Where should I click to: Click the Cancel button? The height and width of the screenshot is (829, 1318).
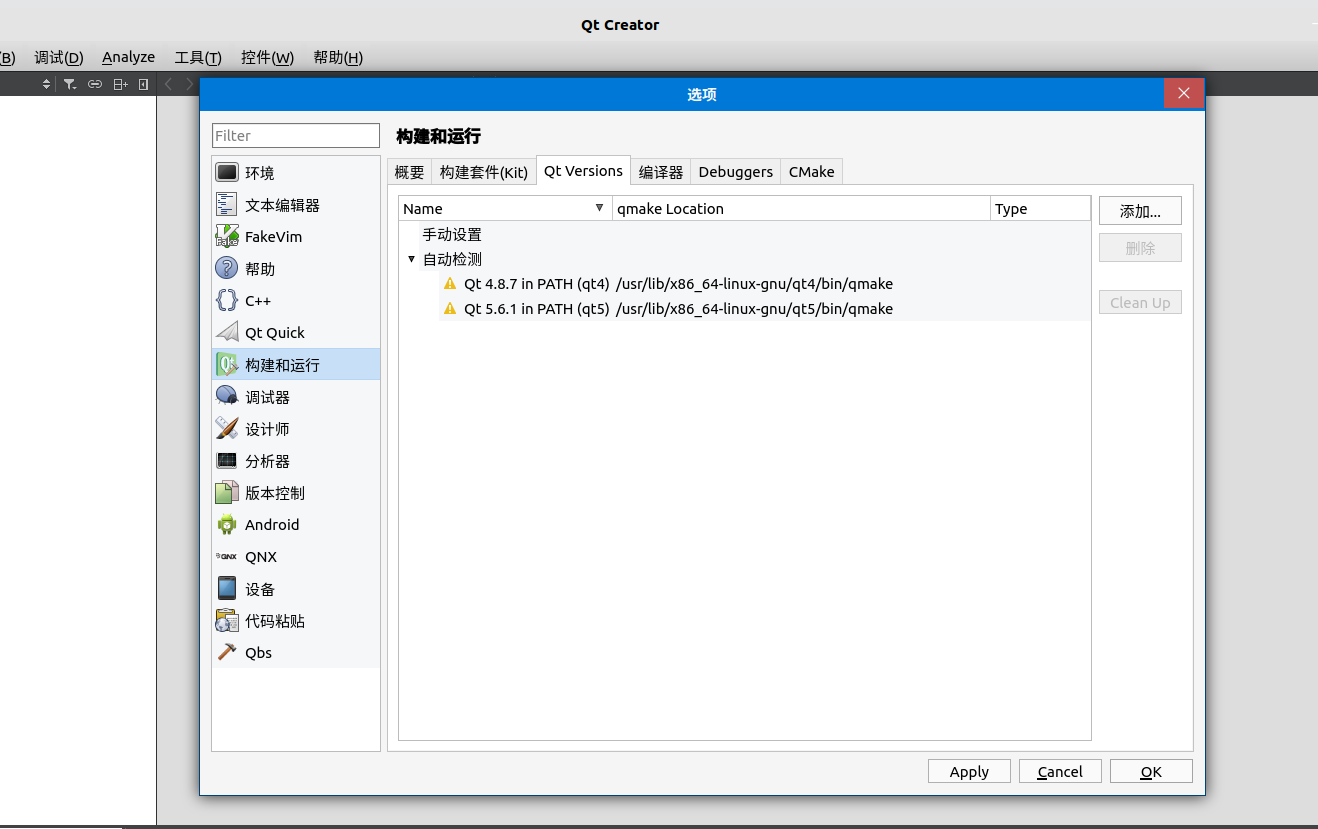point(1060,771)
